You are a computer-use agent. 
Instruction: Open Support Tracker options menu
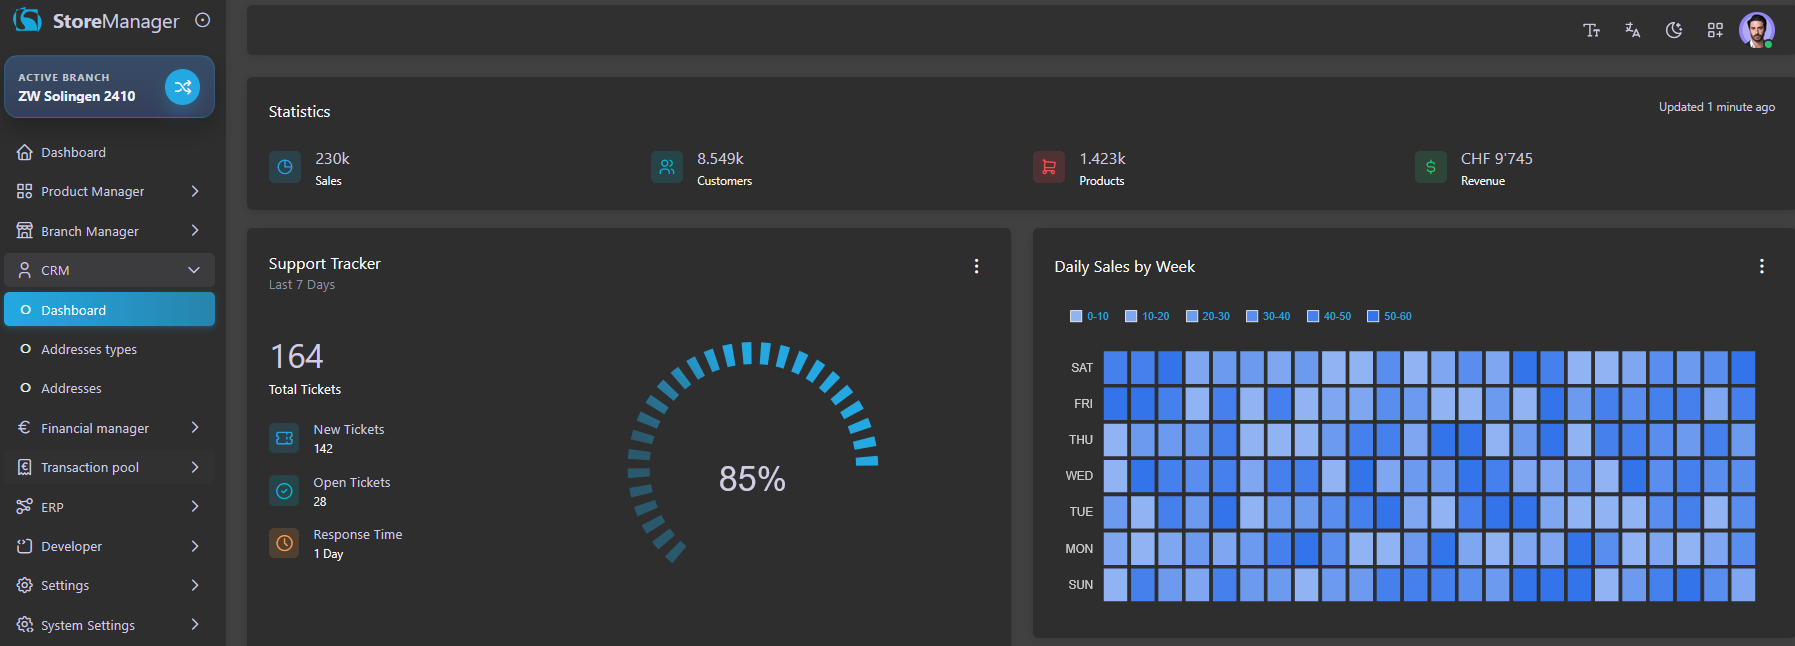pyautogui.click(x=977, y=266)
